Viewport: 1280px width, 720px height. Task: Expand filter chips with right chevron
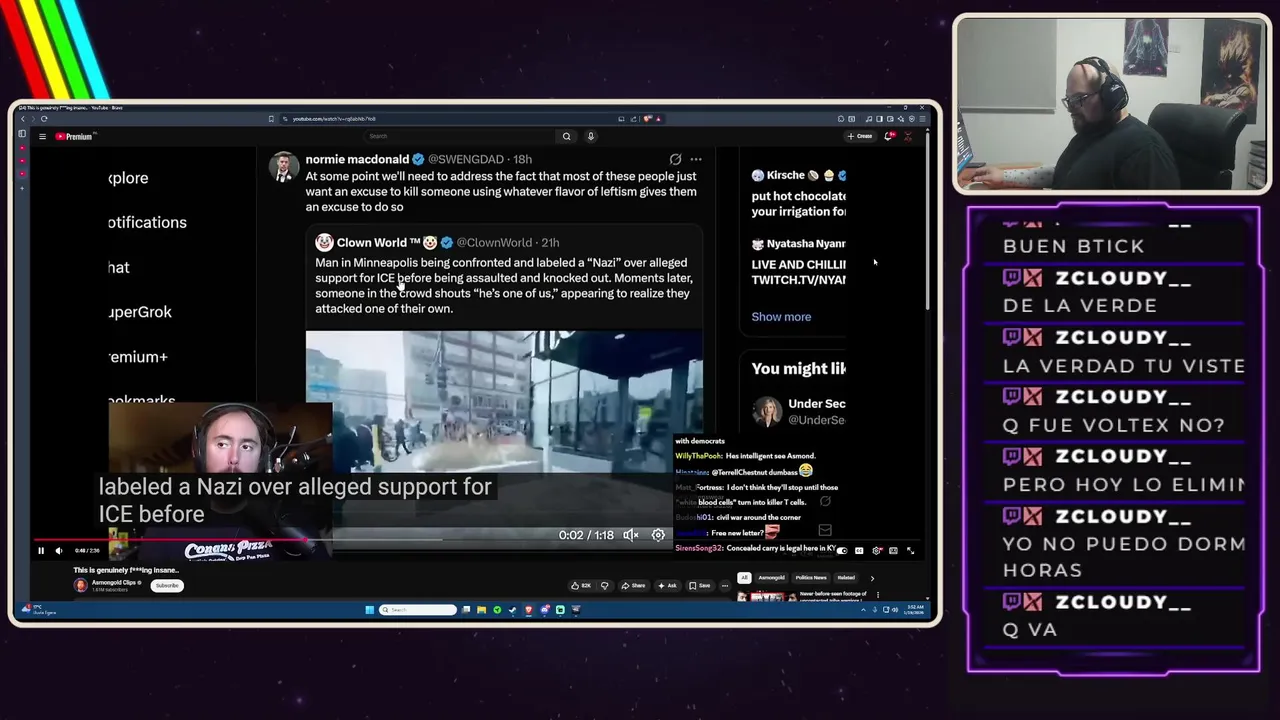[x=872, y=578]
